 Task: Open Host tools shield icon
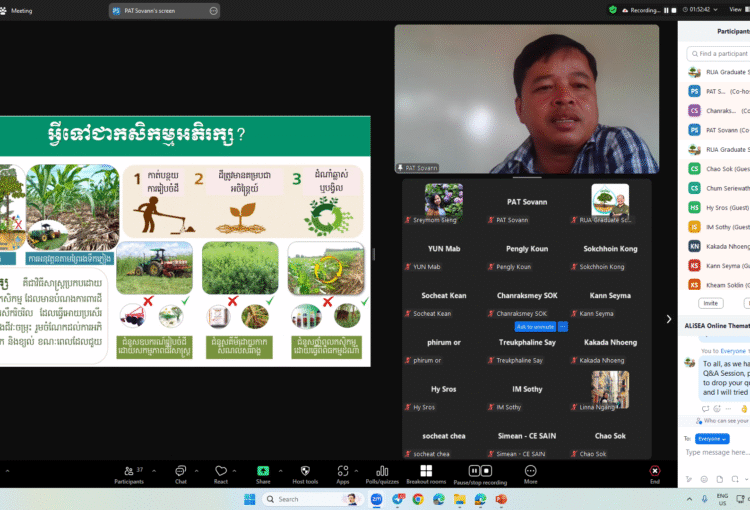(x=304, y=472)
